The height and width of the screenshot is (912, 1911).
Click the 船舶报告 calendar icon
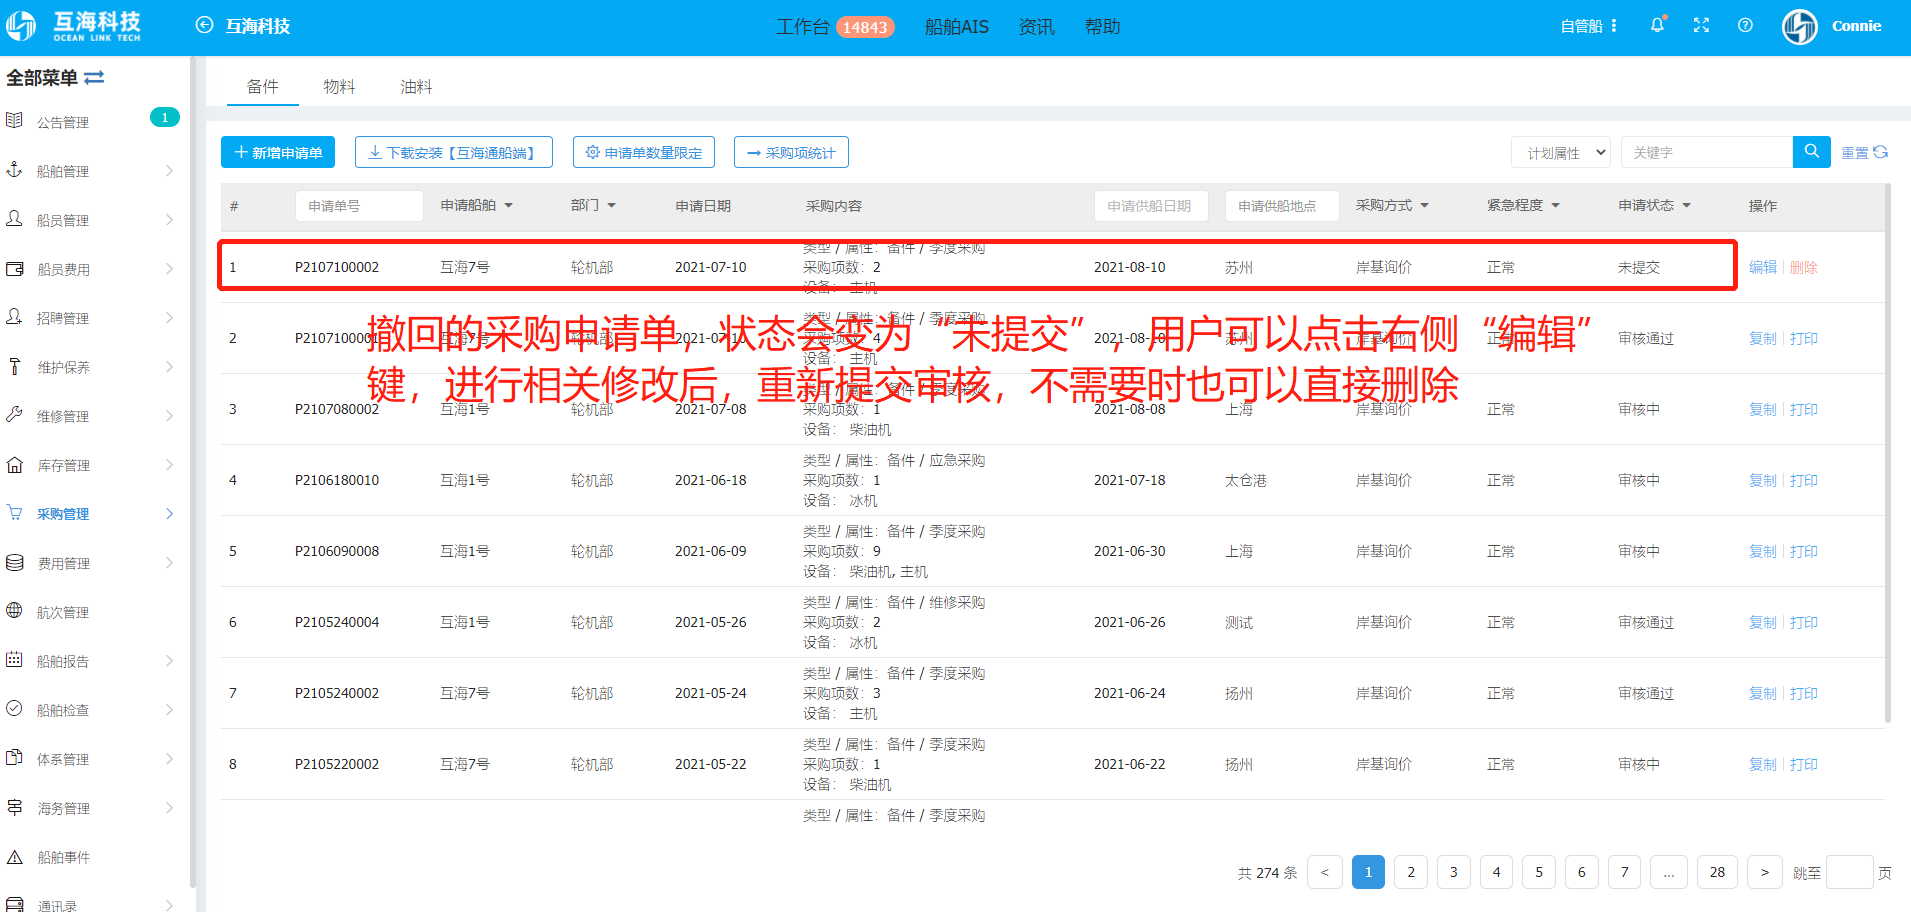coord(15,660)
